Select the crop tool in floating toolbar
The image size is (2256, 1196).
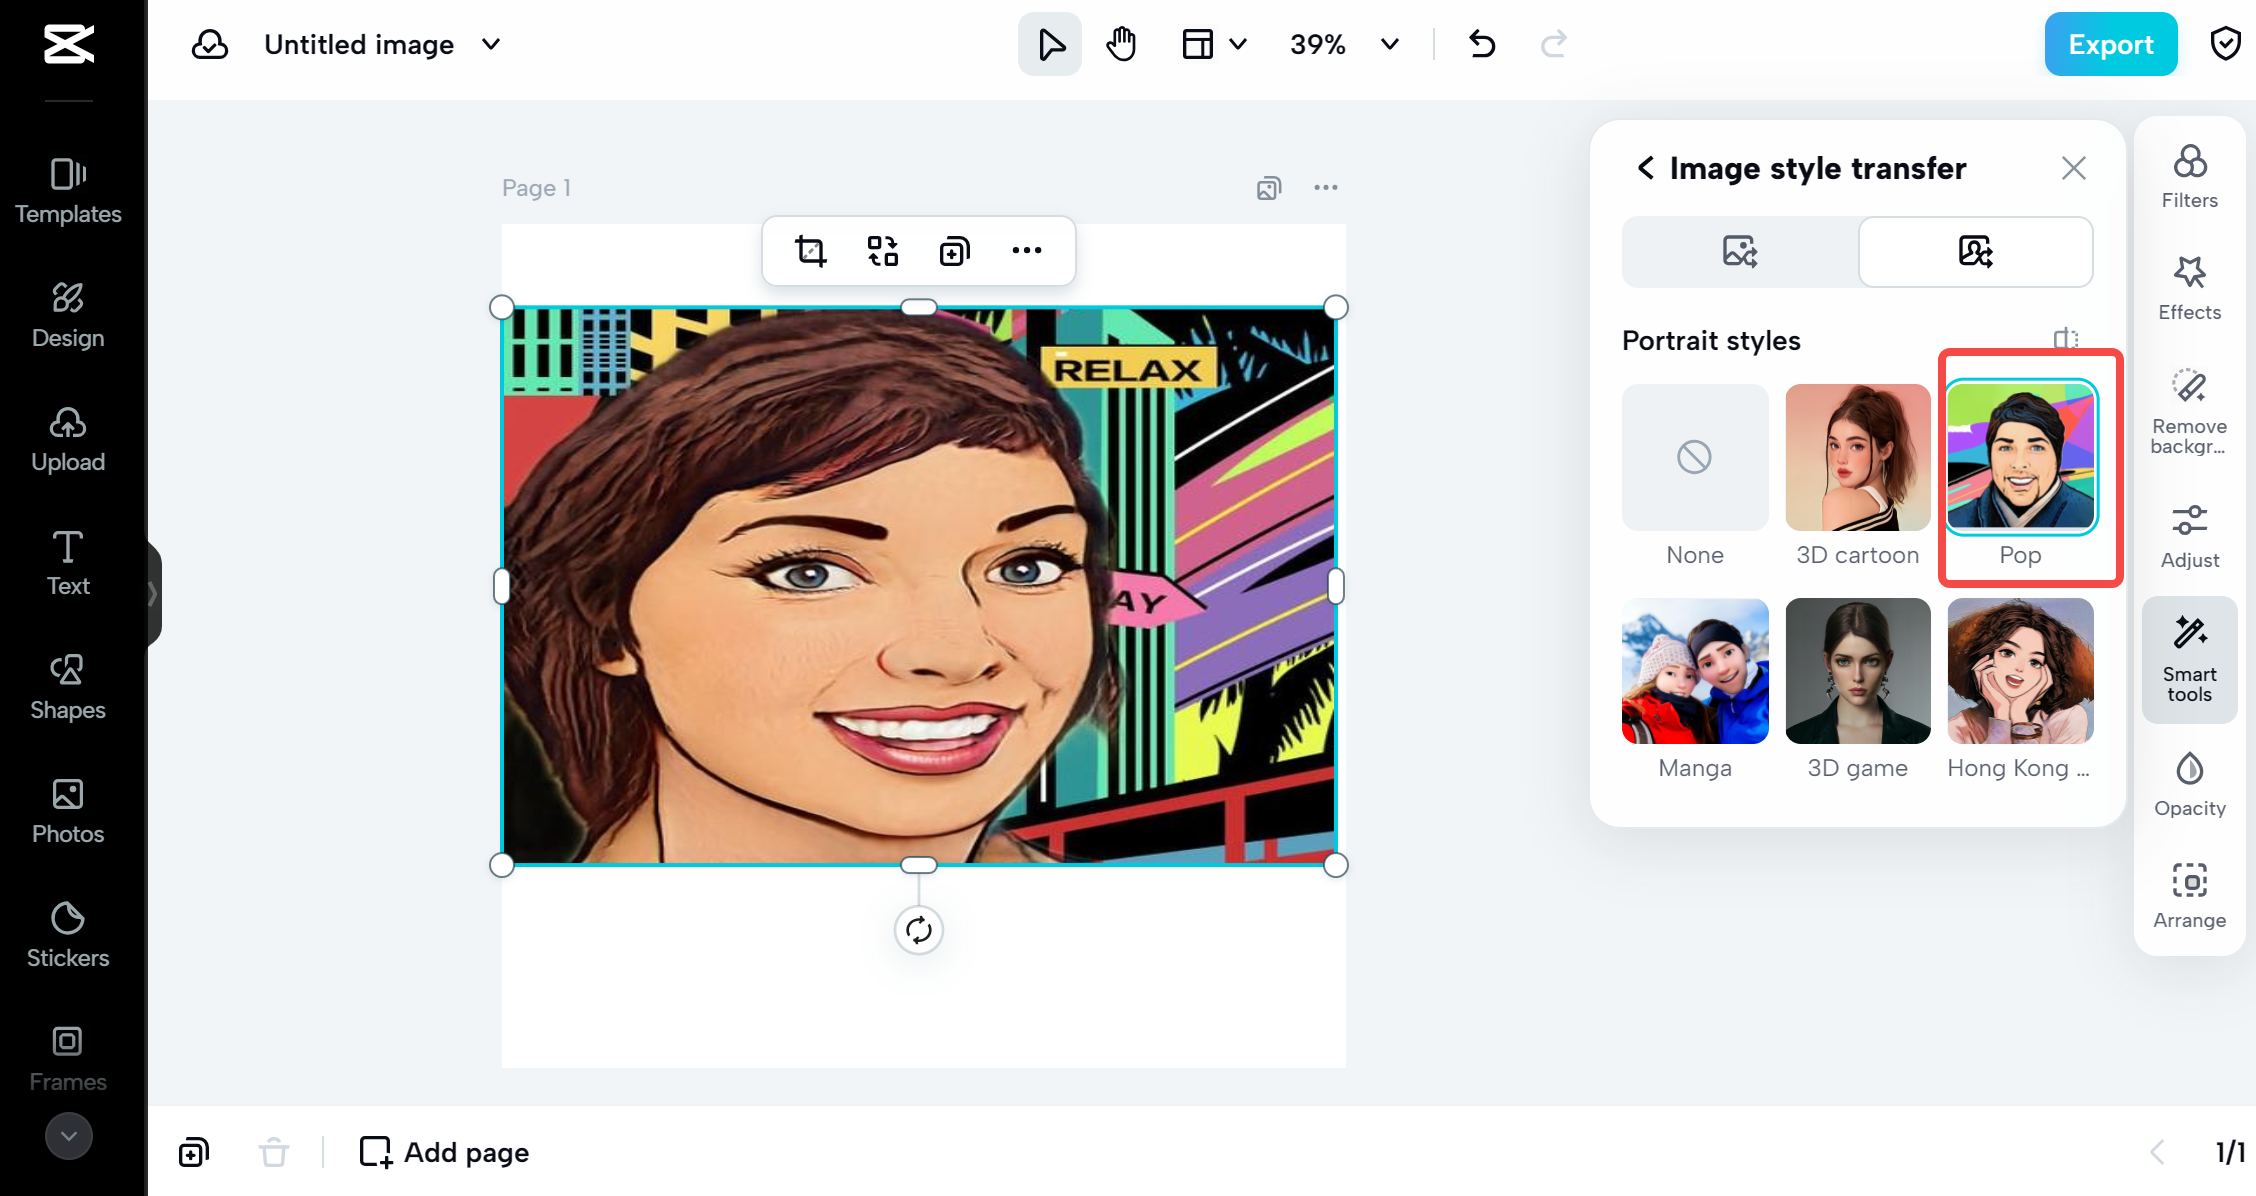(x=810, y=251)
